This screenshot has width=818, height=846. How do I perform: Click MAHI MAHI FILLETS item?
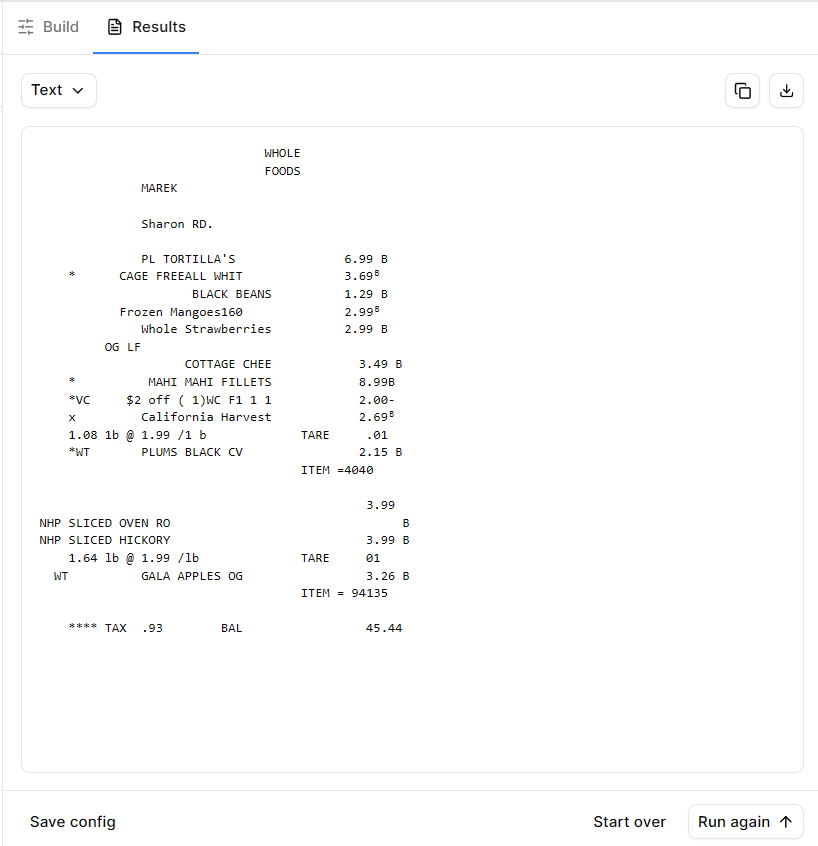pyautogui.click(x=210, y=382)
